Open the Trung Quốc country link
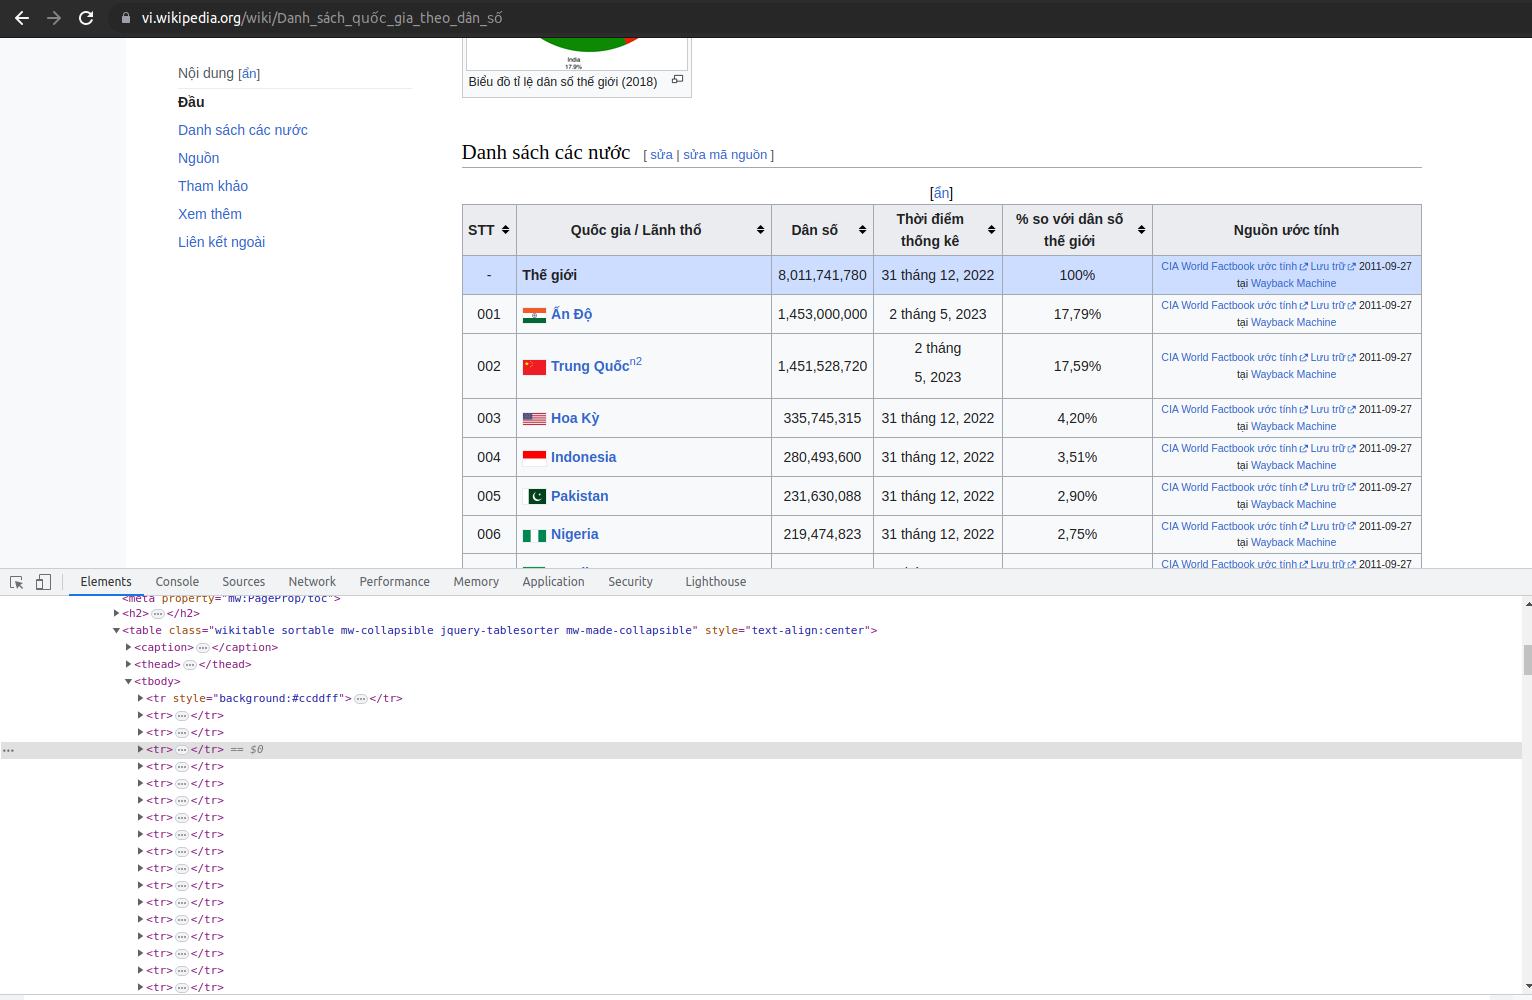This screenshot has width=1532, height=1000. tap(589, 367)
